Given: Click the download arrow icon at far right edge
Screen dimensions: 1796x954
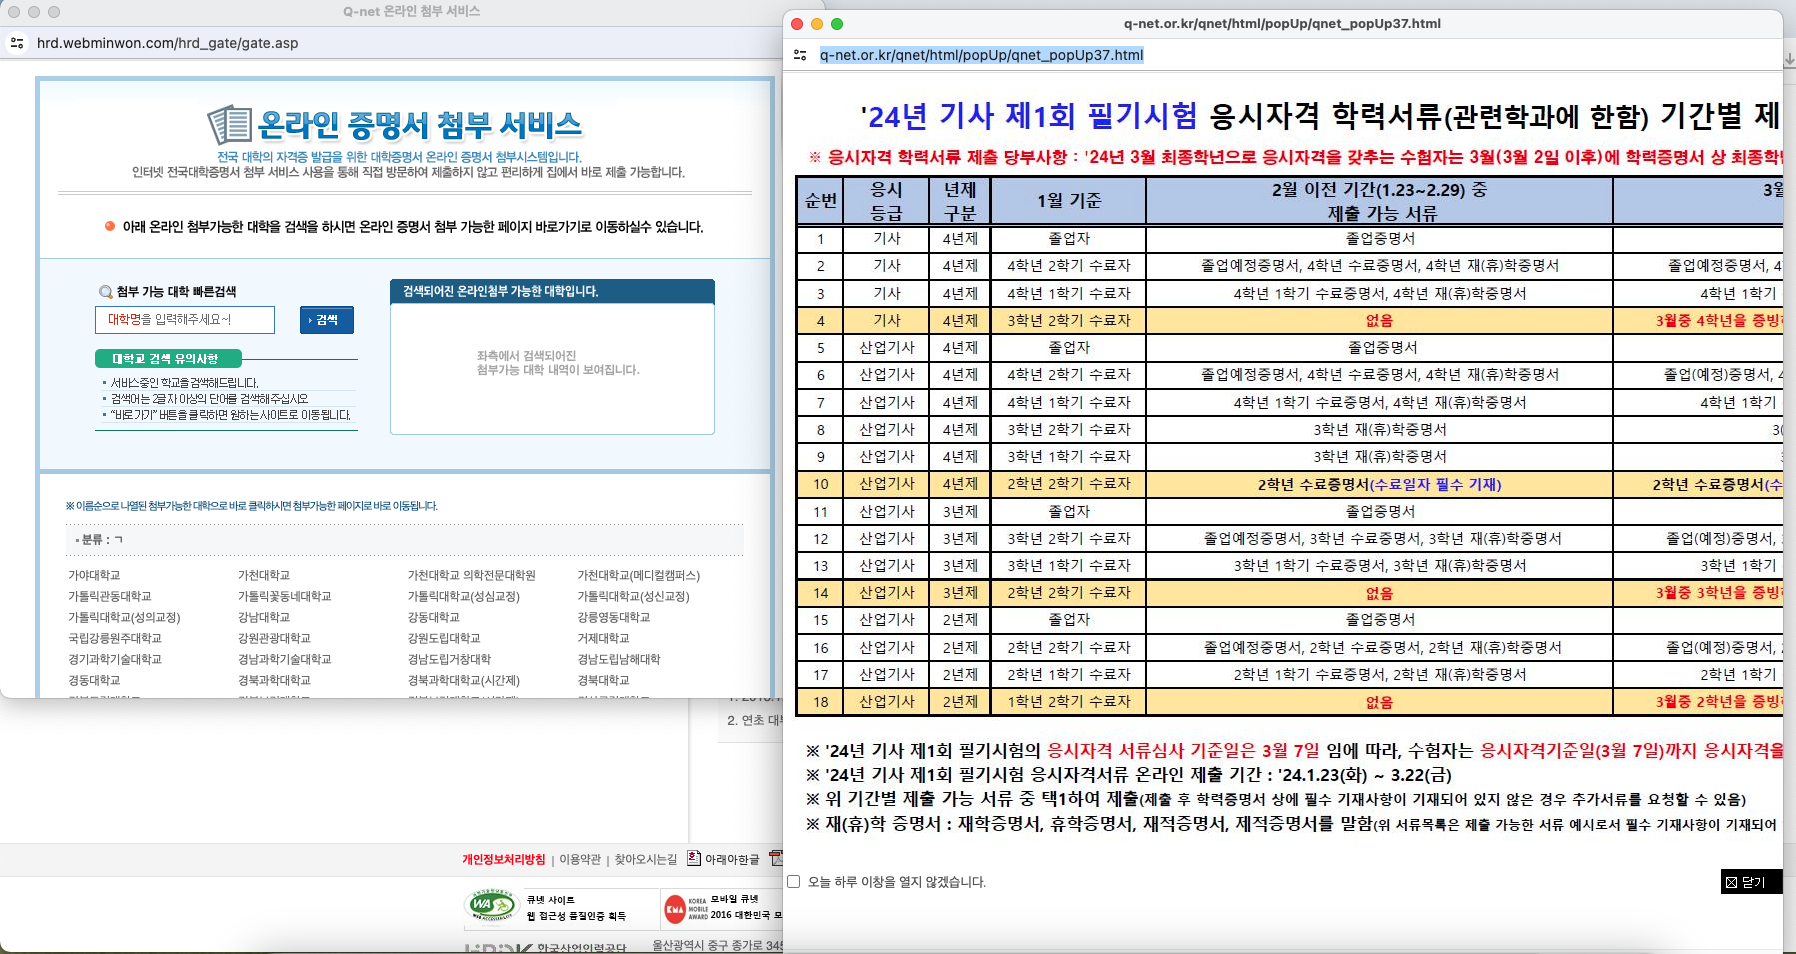Looking at the screenshot, I should (1789, 59).
